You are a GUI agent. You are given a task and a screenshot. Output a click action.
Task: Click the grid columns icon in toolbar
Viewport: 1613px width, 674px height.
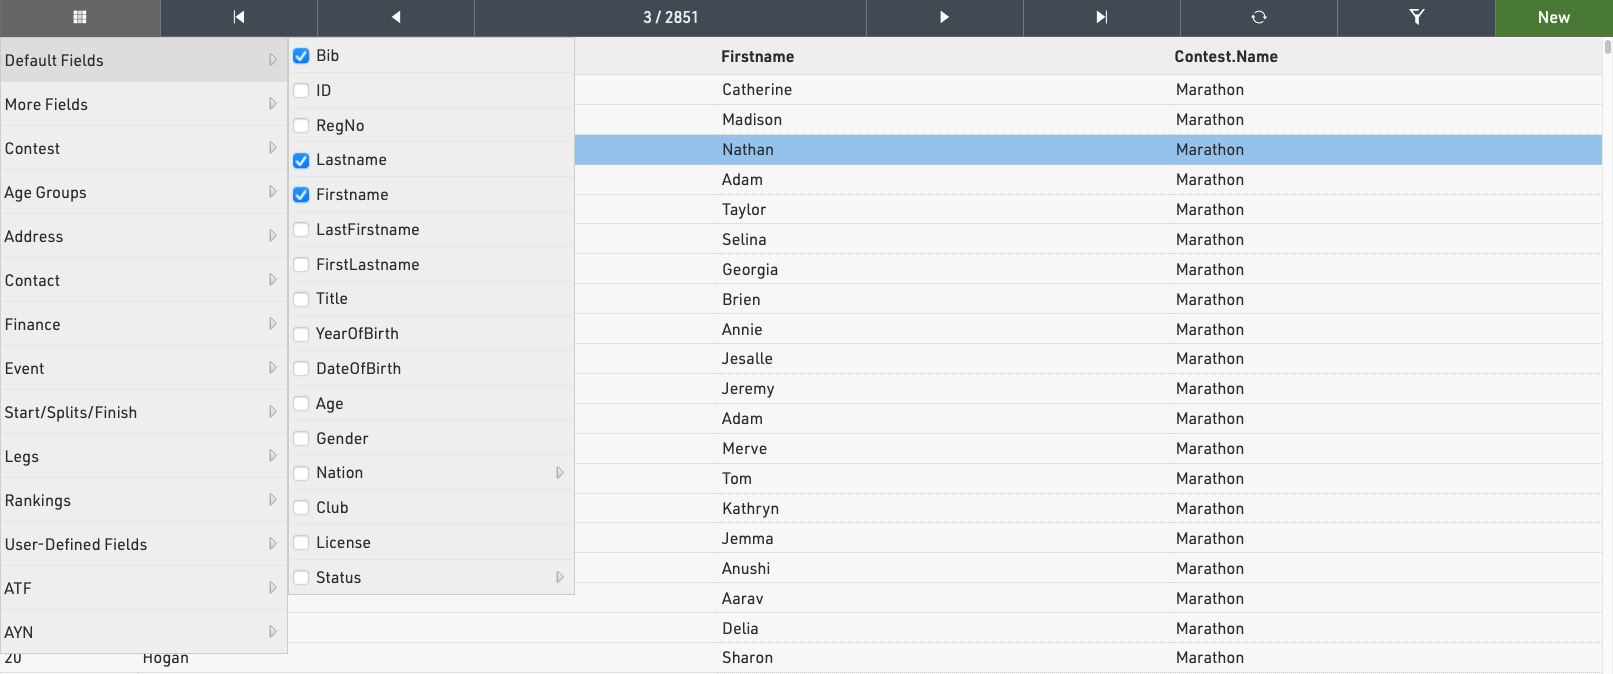click(80, 17)
